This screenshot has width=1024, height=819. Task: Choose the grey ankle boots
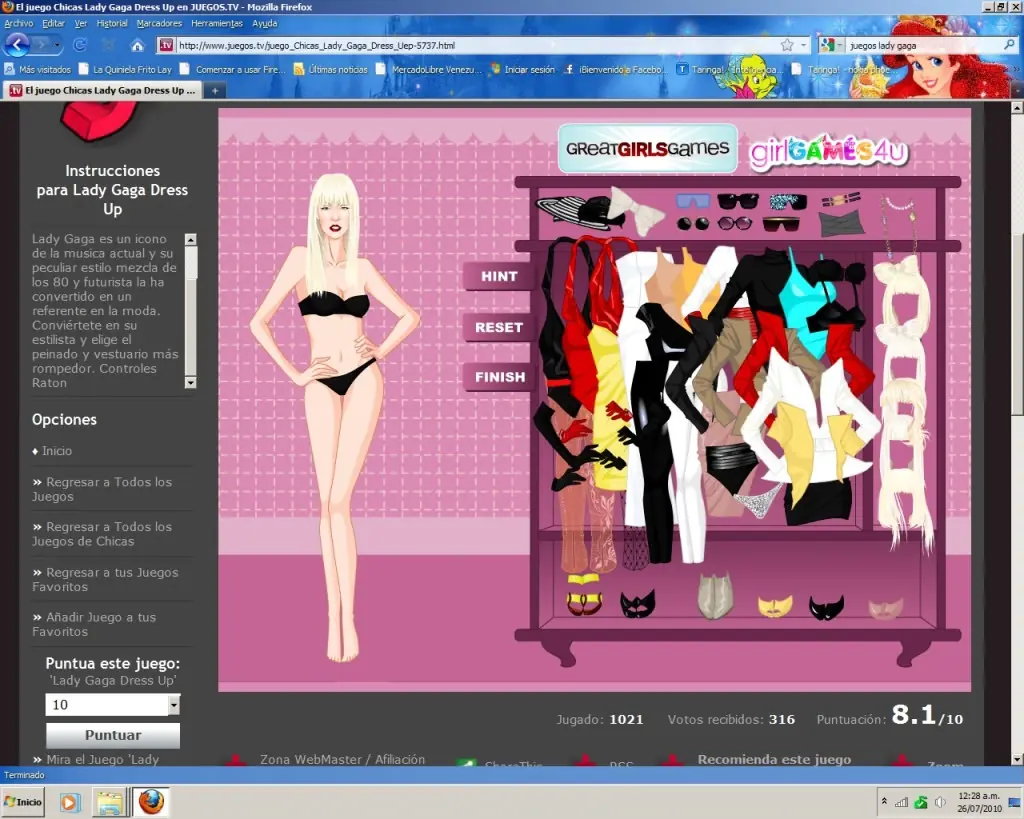[x=714, y=596]
